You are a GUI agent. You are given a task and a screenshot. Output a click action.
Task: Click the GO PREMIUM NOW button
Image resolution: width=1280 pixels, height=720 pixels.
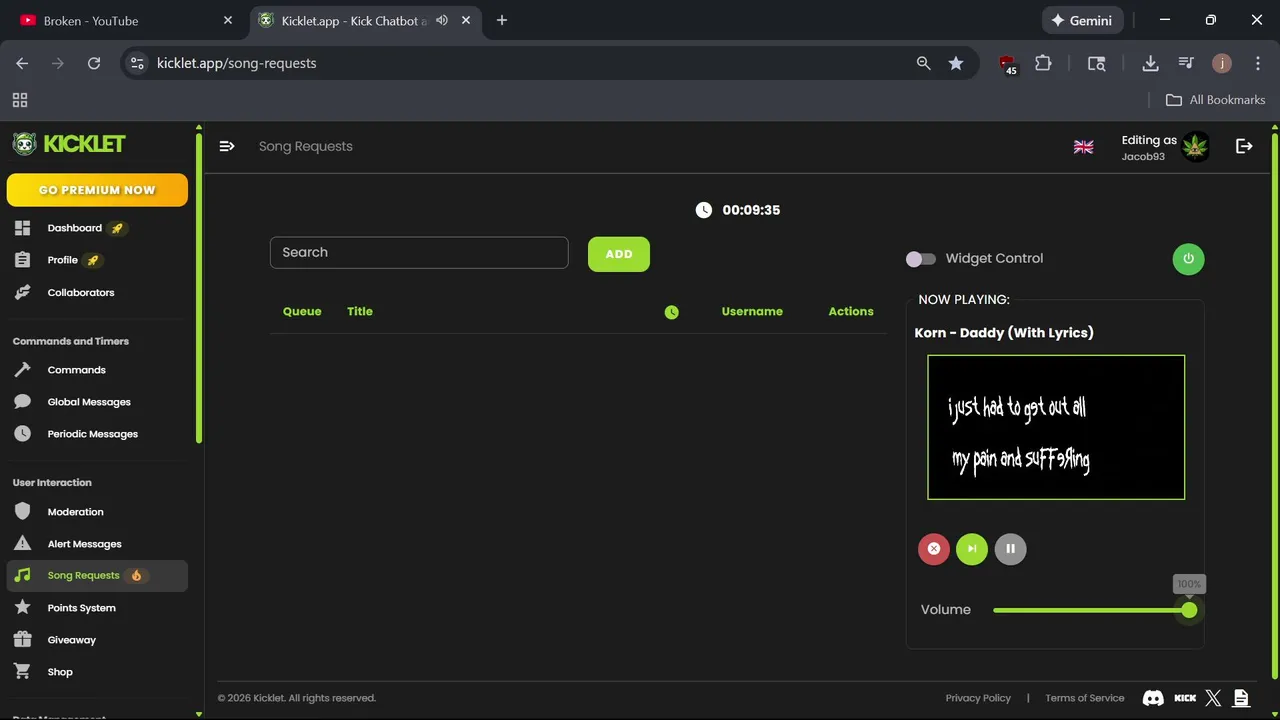tap(97, 190)
